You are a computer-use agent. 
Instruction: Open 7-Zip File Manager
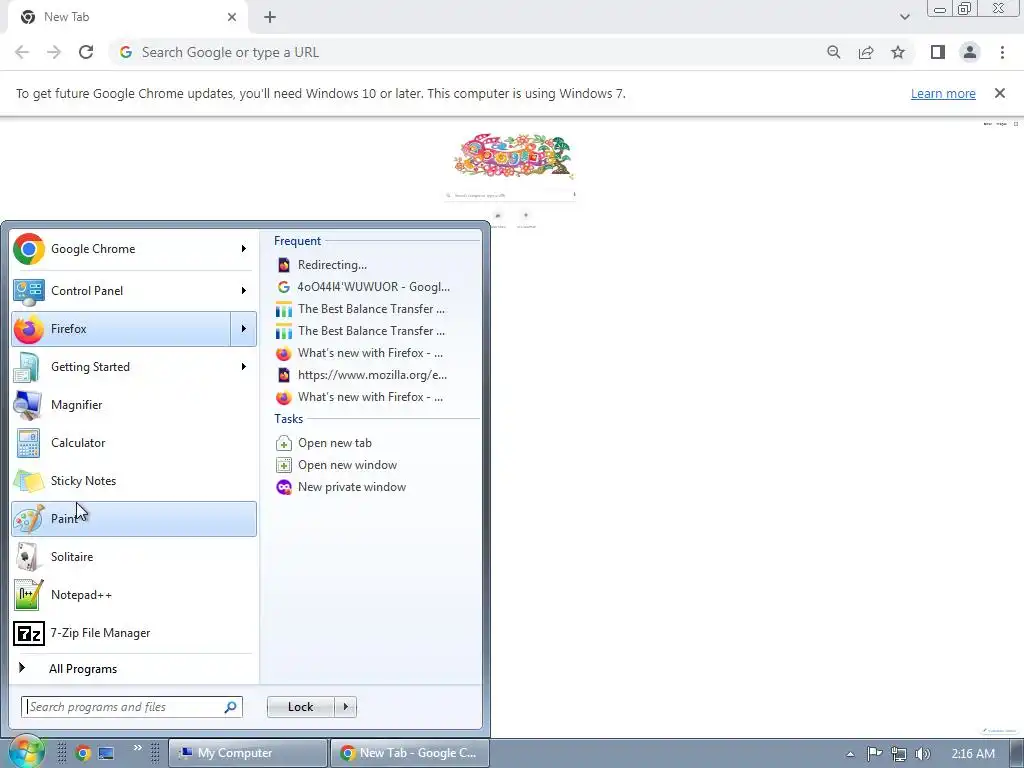pos(134,633)
